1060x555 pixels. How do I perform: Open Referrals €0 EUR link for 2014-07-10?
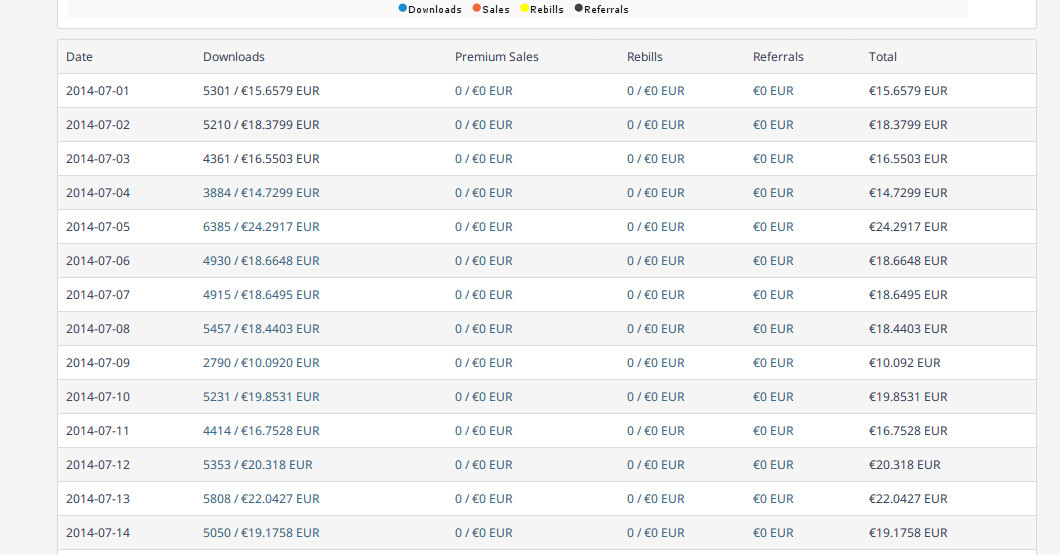[773, 397]
